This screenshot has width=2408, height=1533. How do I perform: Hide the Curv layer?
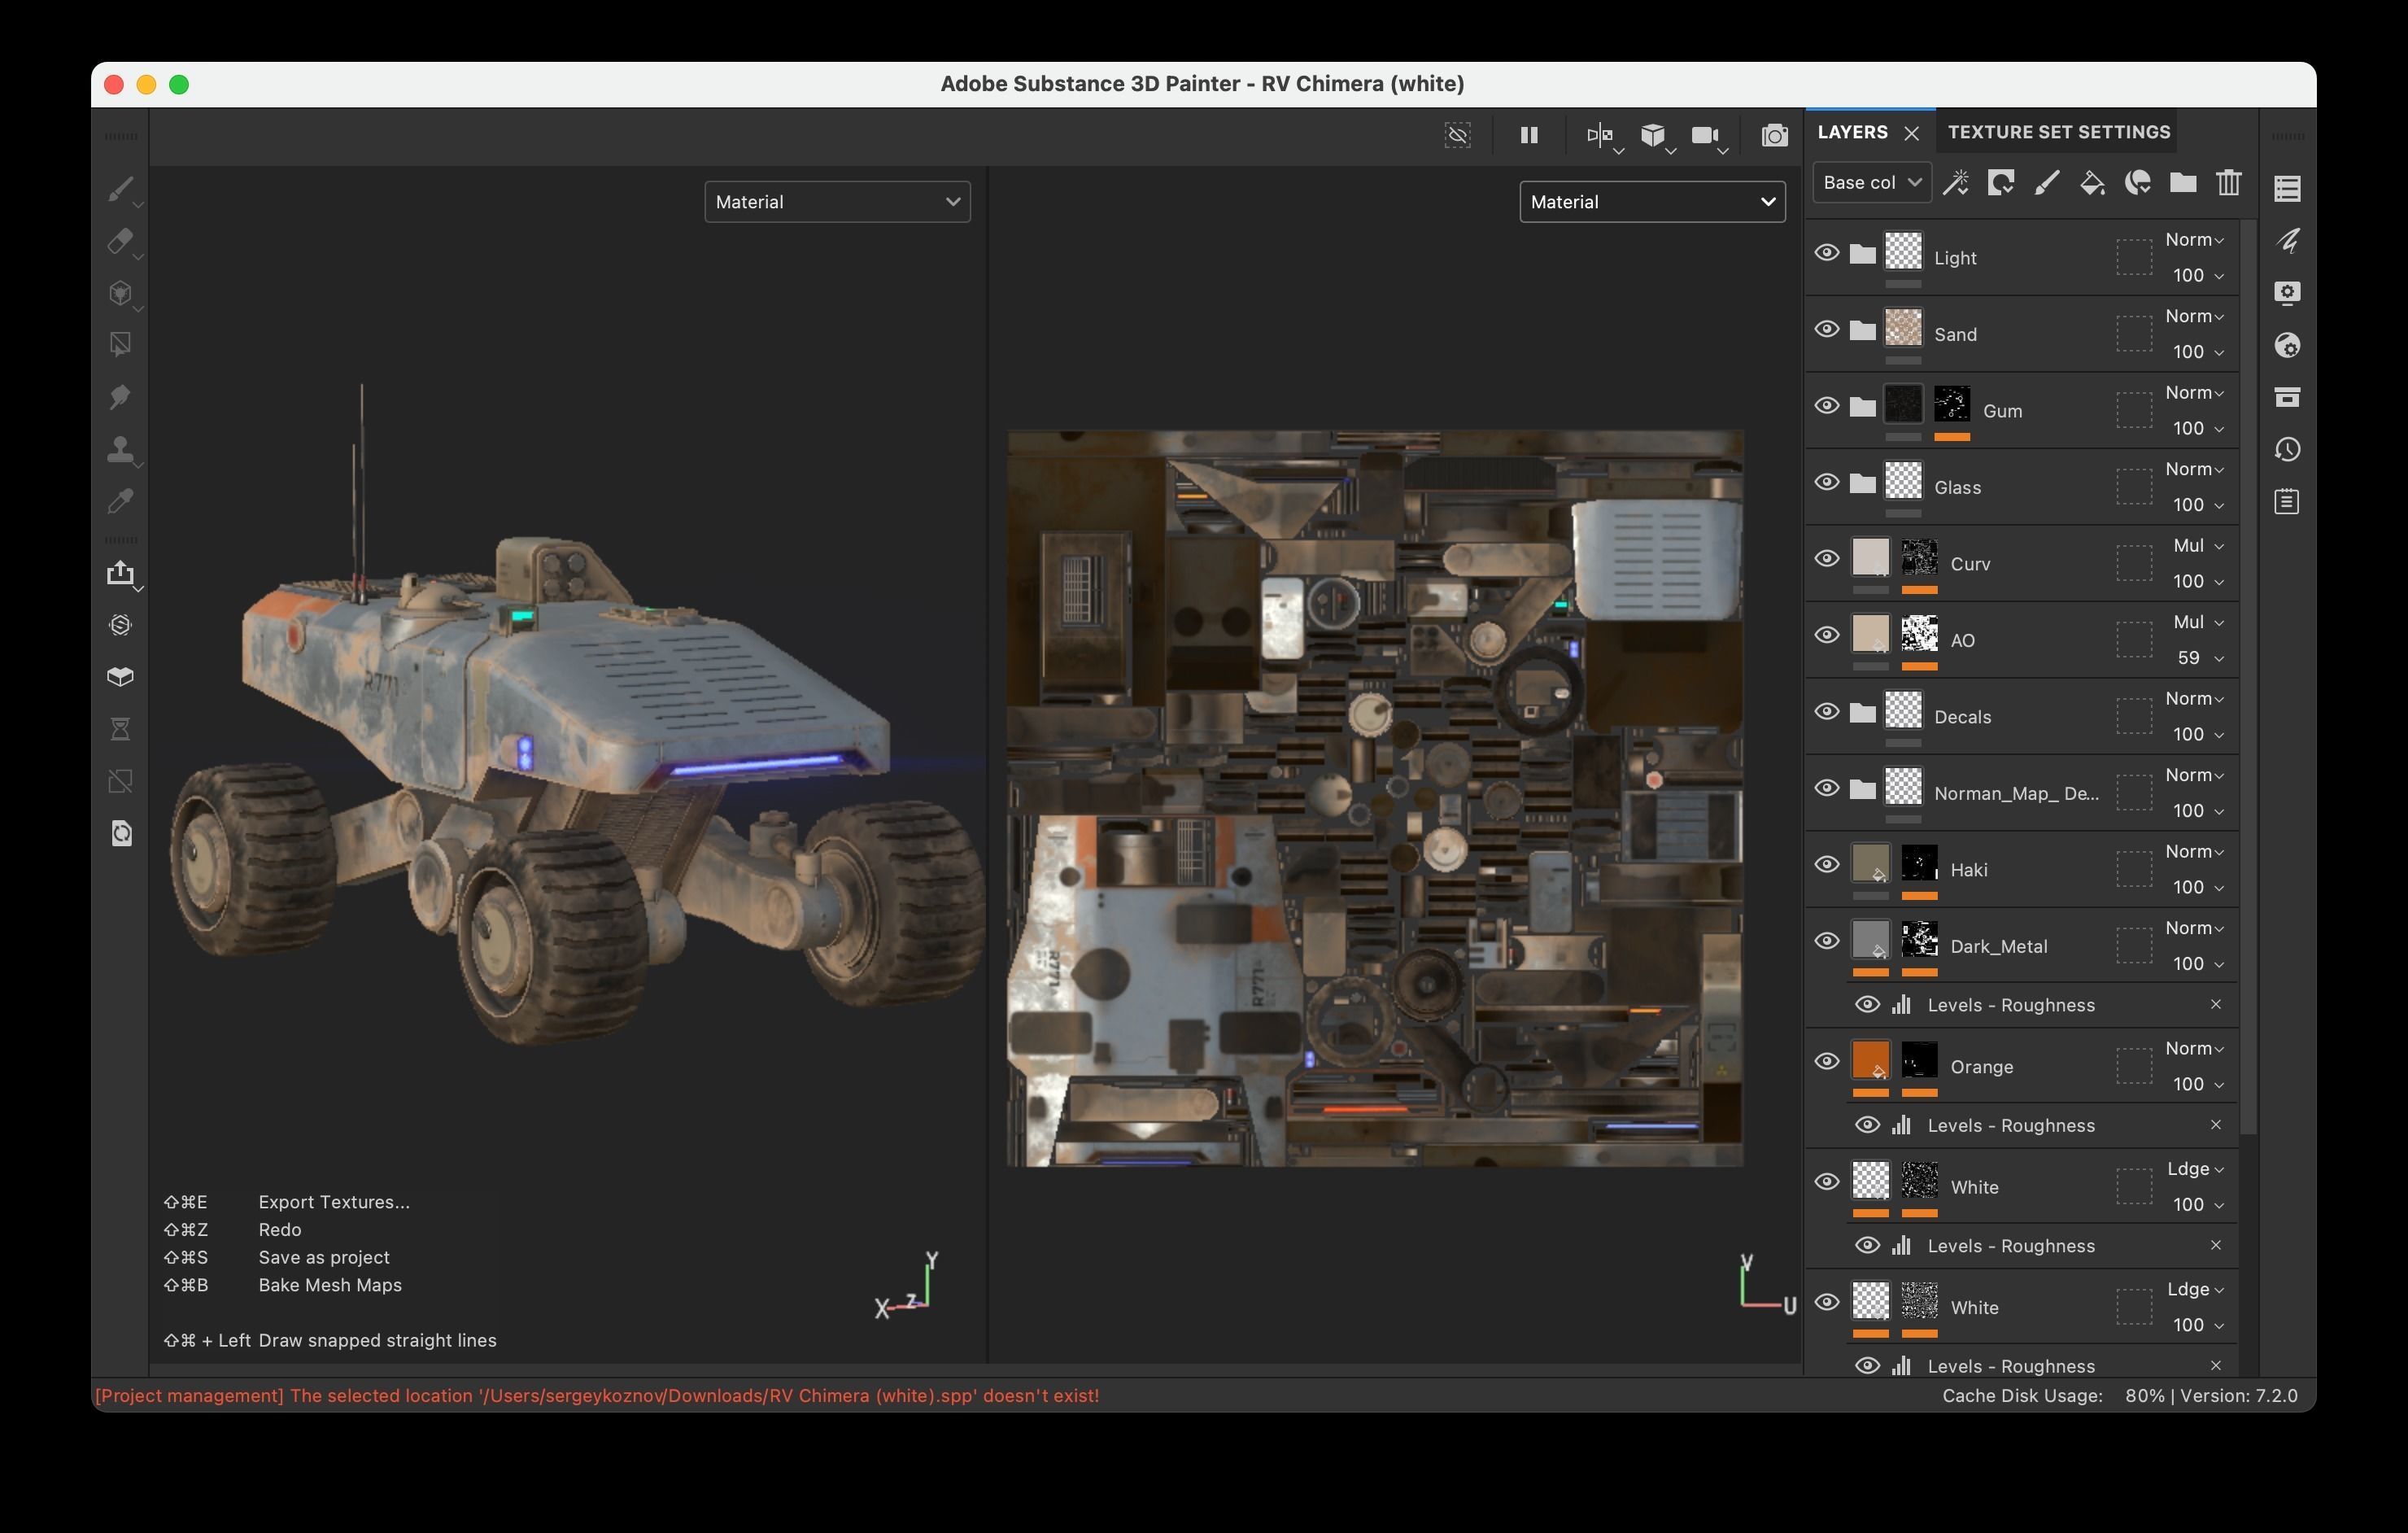[x=1826, y=559]
